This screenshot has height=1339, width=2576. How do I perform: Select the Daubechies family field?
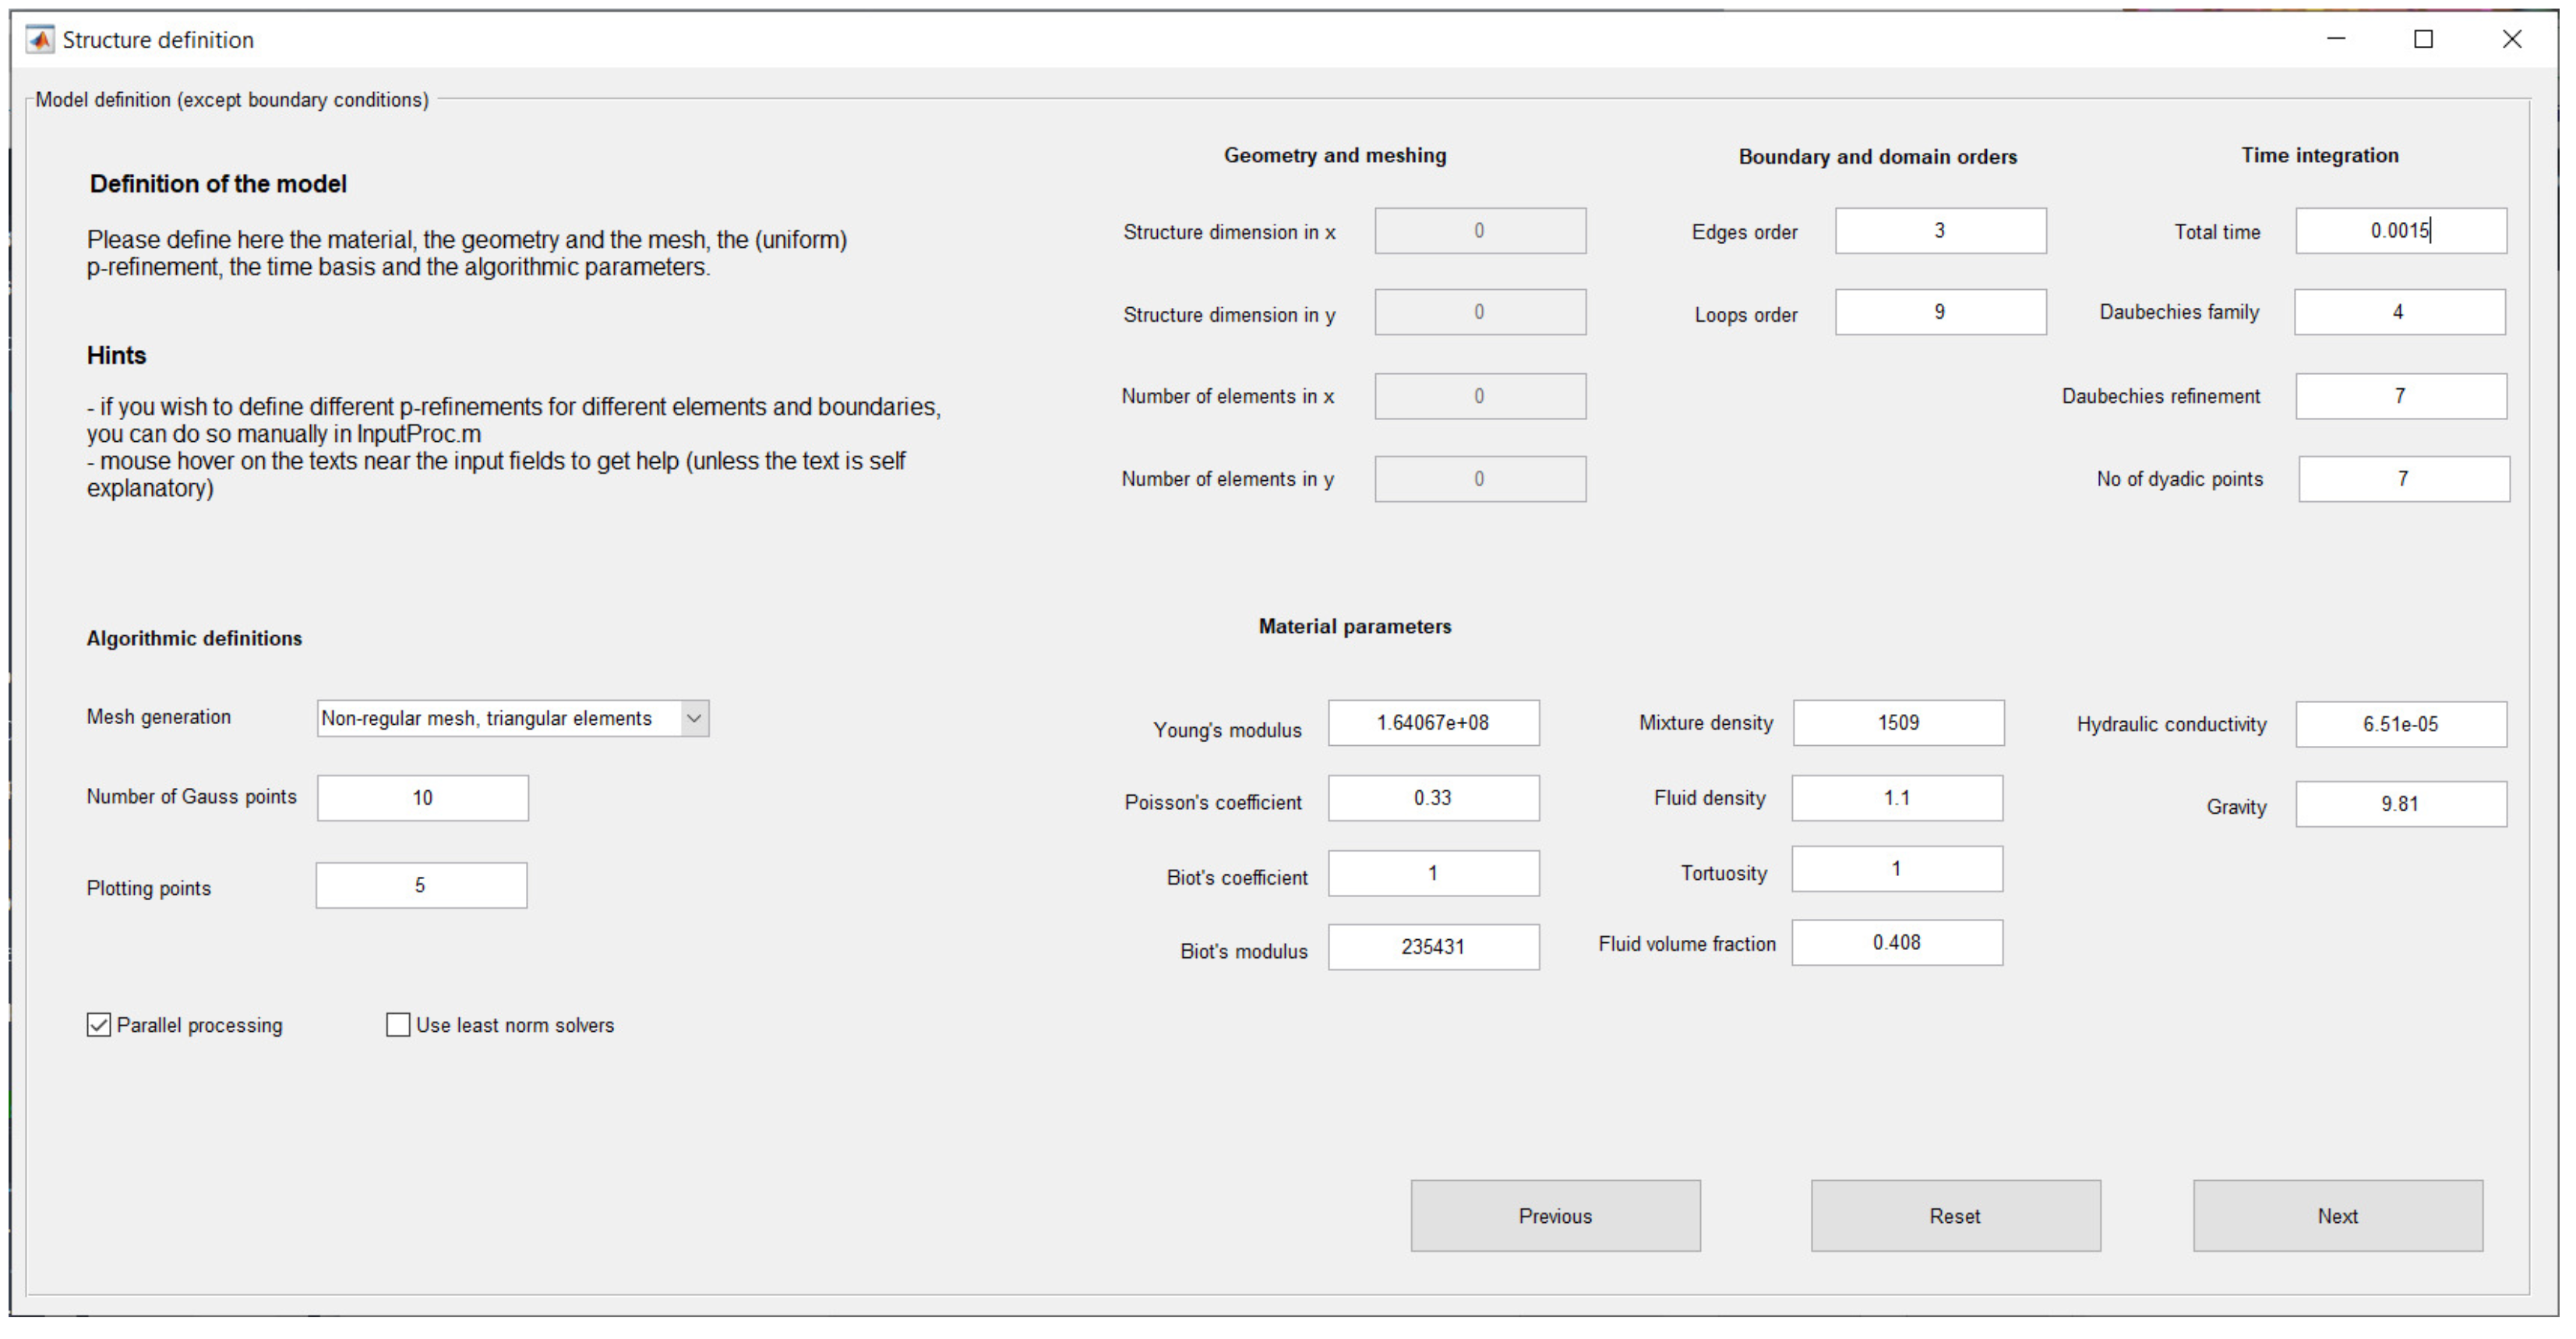tap(2399, 312)
